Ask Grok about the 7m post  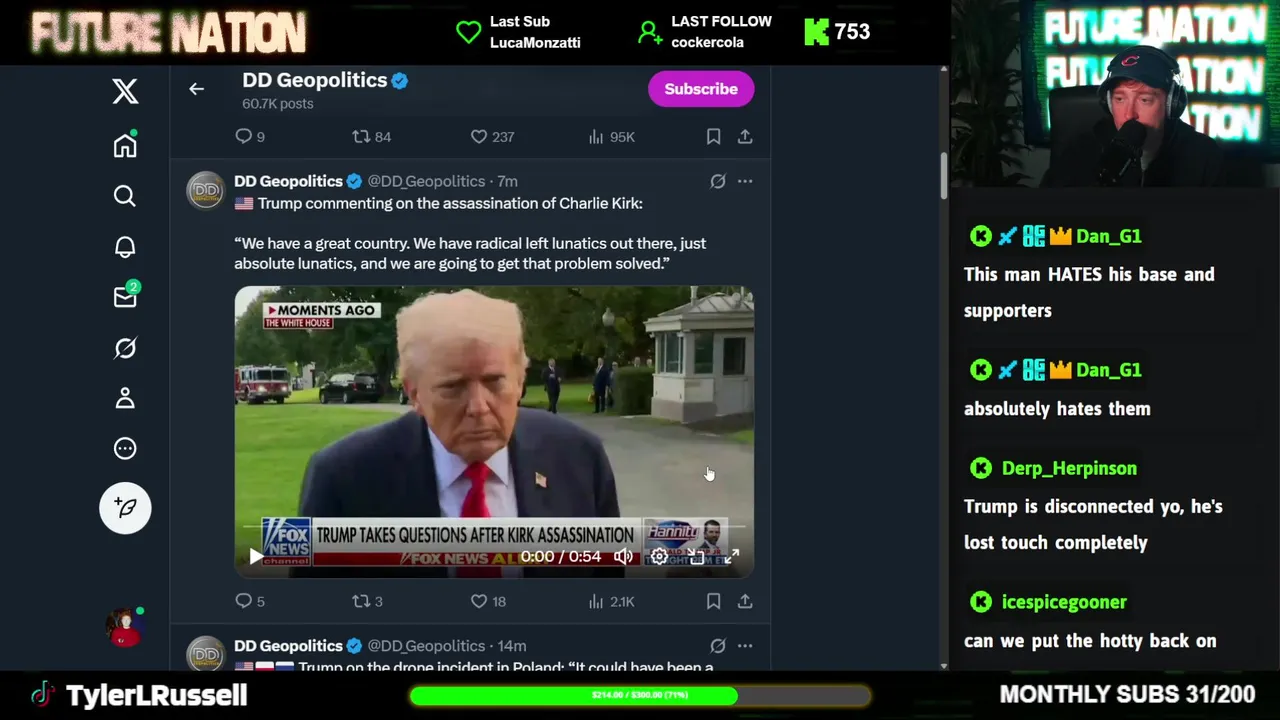click(717, 181)
